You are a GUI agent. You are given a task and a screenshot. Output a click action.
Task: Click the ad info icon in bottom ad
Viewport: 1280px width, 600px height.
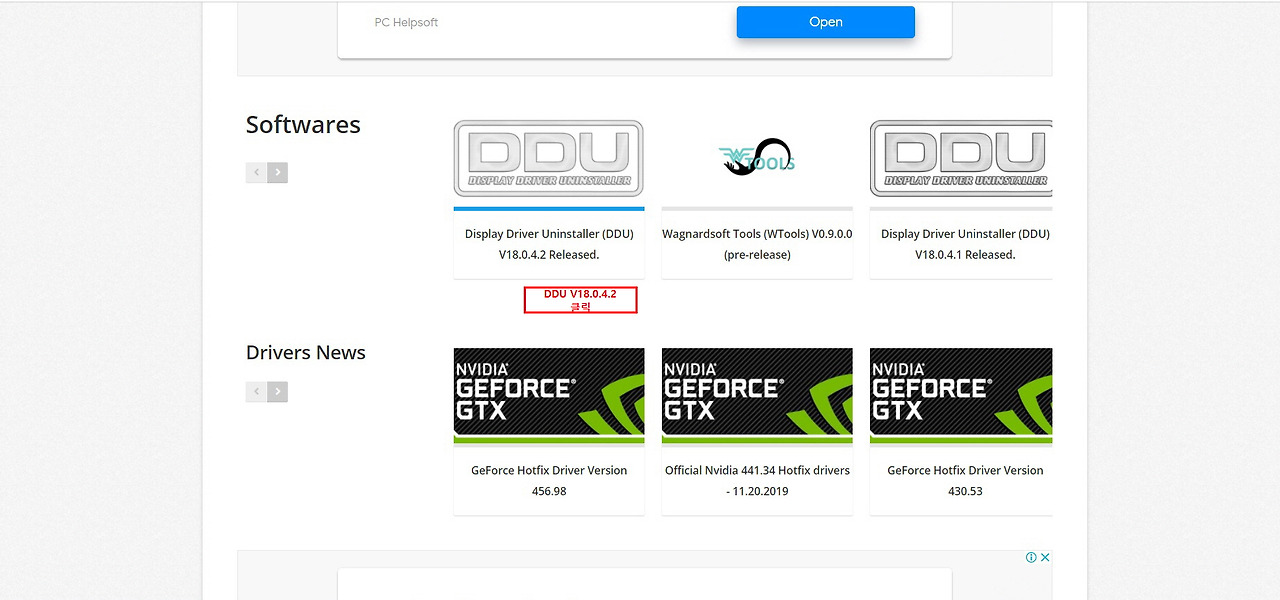(1031, 557)
